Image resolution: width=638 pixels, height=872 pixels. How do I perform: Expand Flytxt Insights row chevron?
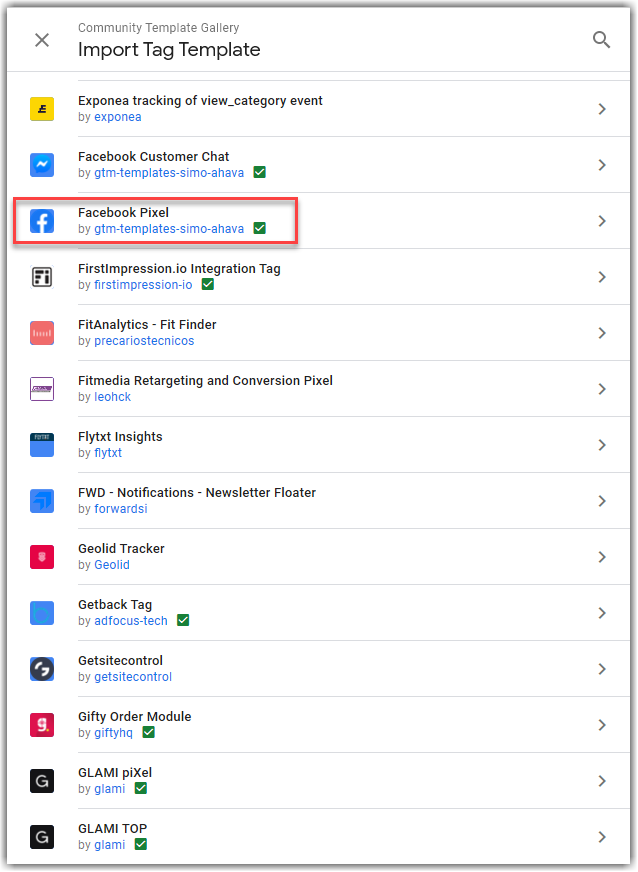(x=602, y=445)
